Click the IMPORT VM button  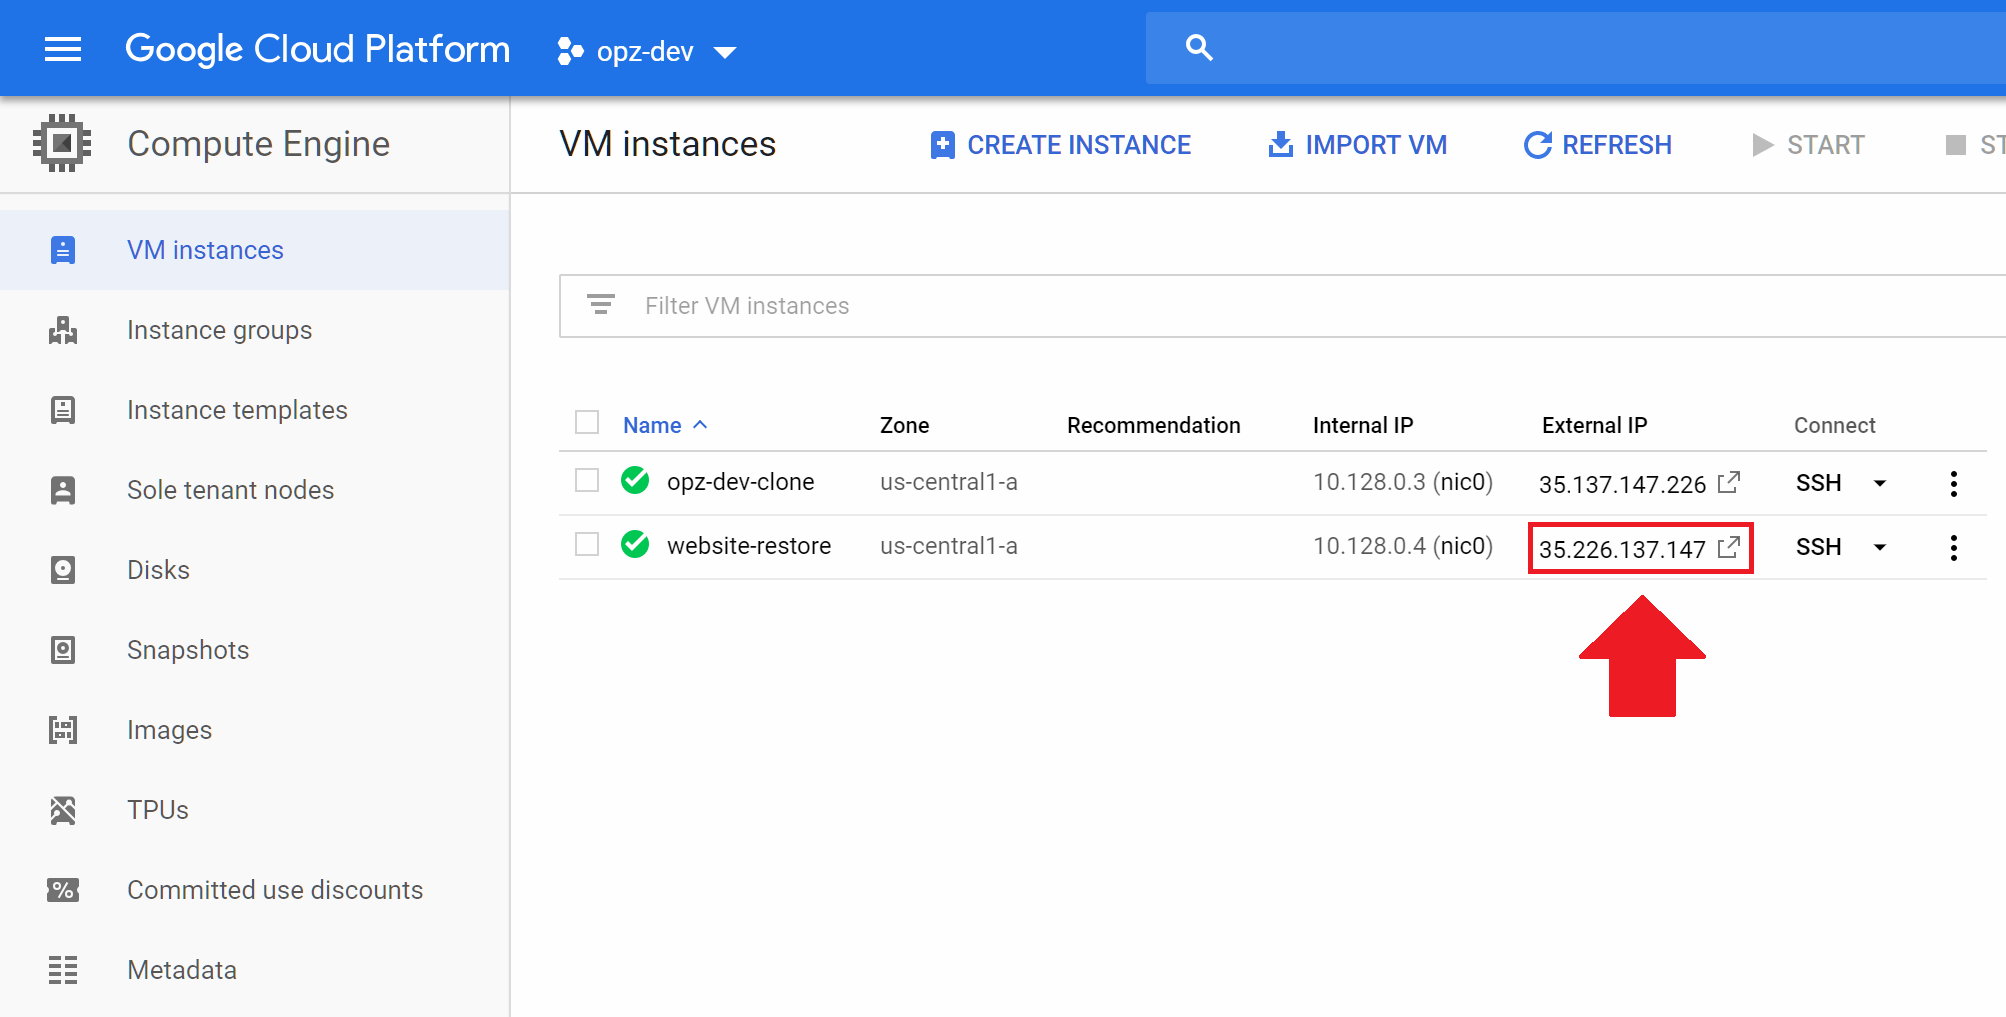[x=1357, y=145]
